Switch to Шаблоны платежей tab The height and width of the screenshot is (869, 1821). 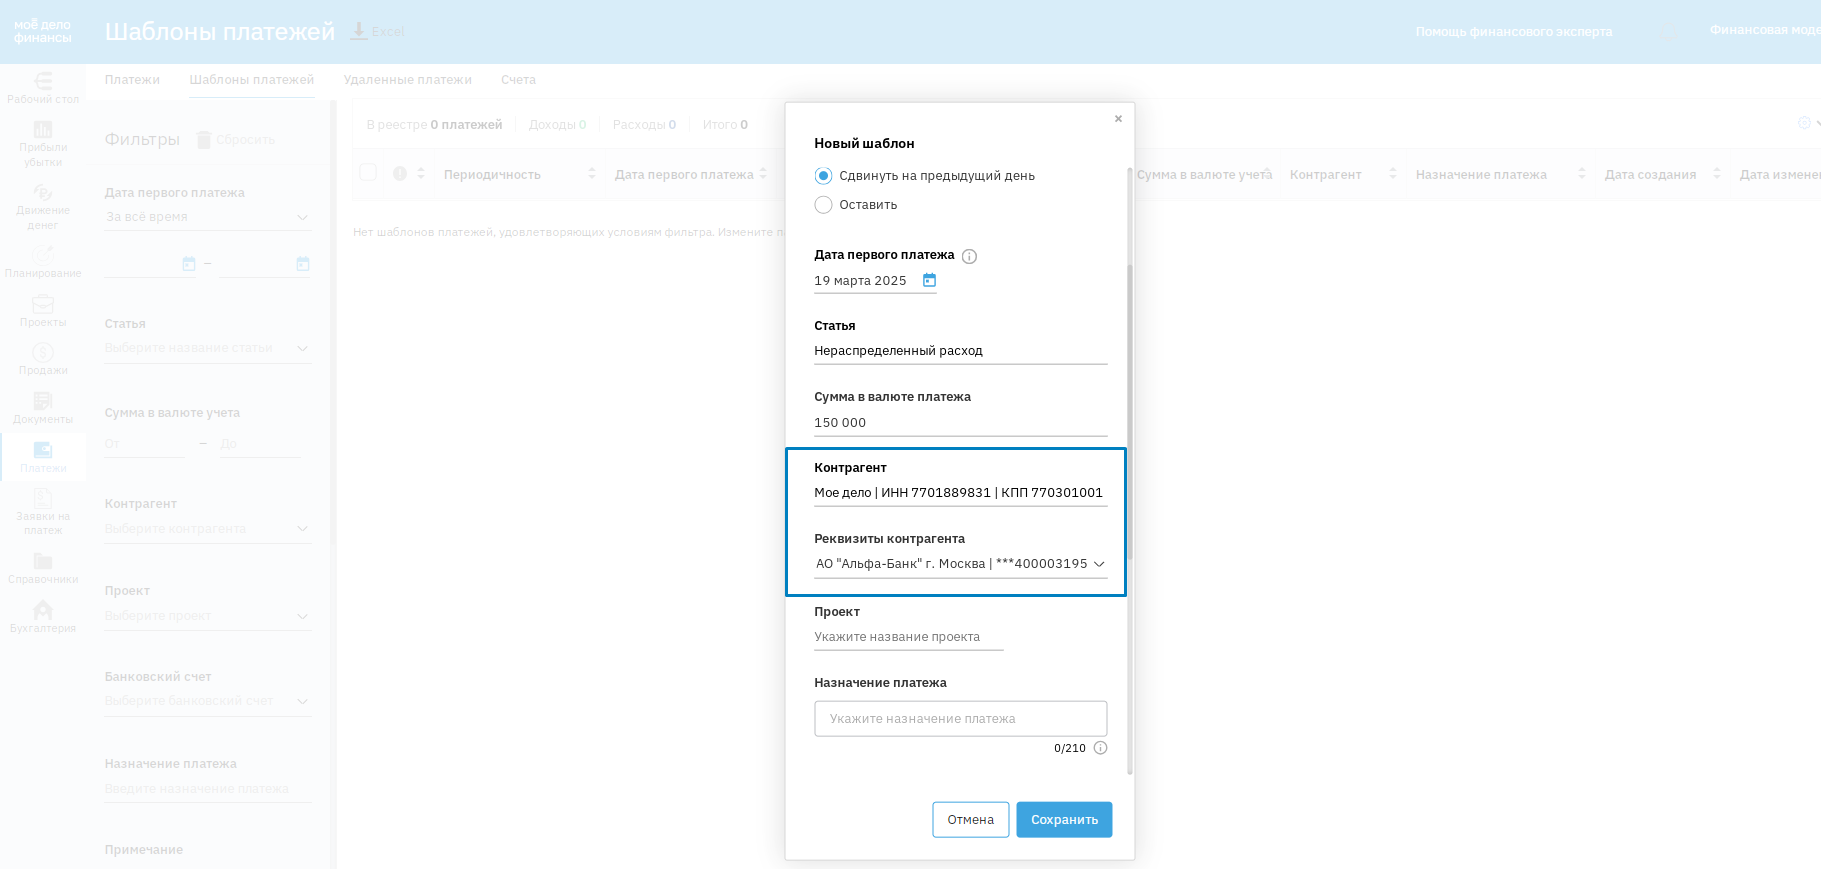(252, 80)
